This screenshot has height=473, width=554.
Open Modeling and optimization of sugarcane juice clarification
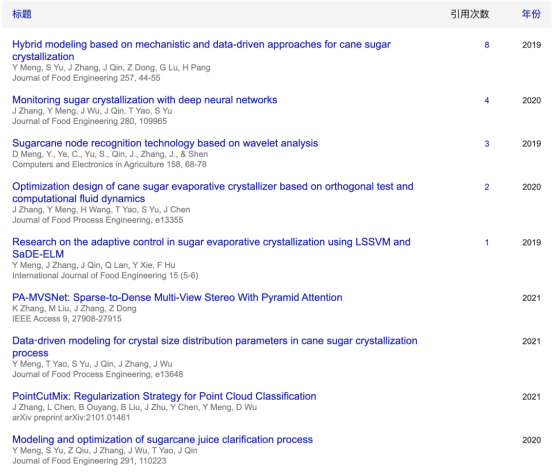click(x=163, y=439)
